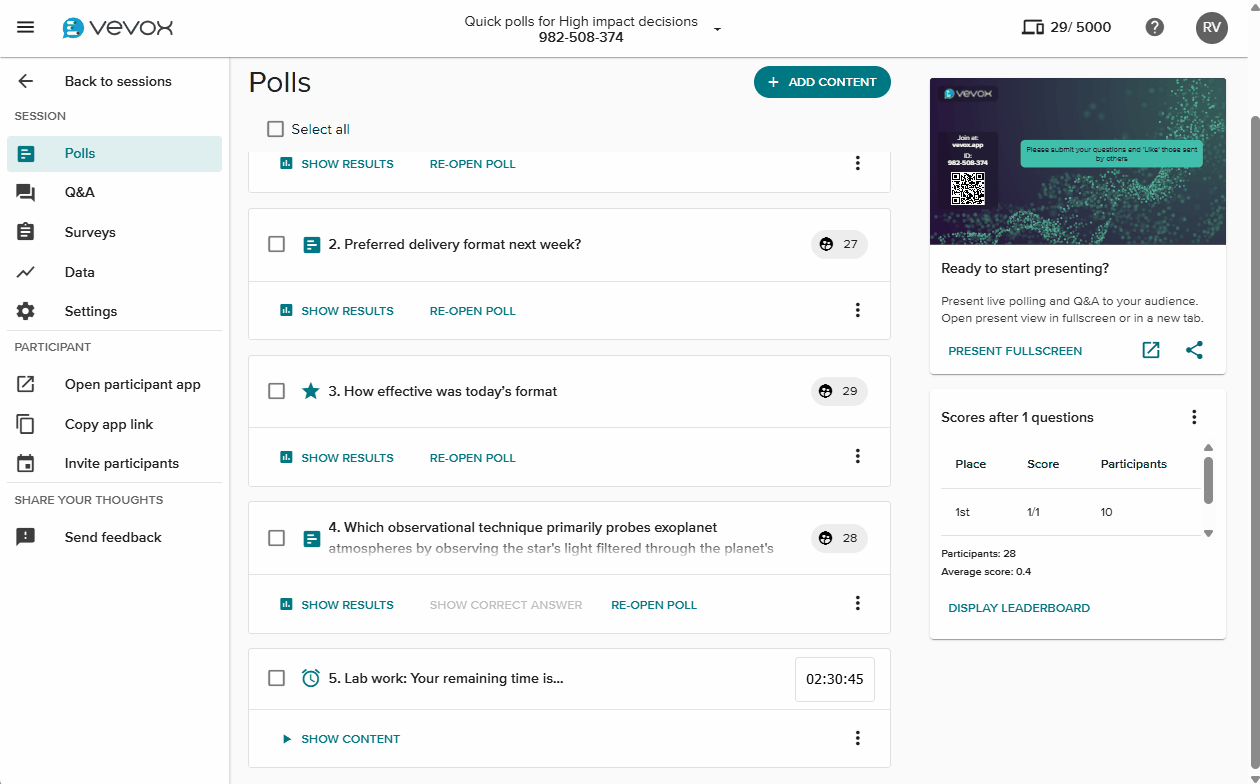Tick the Select all checkbox
Screen dimensions: 1260x784
(x=276, y=129)
